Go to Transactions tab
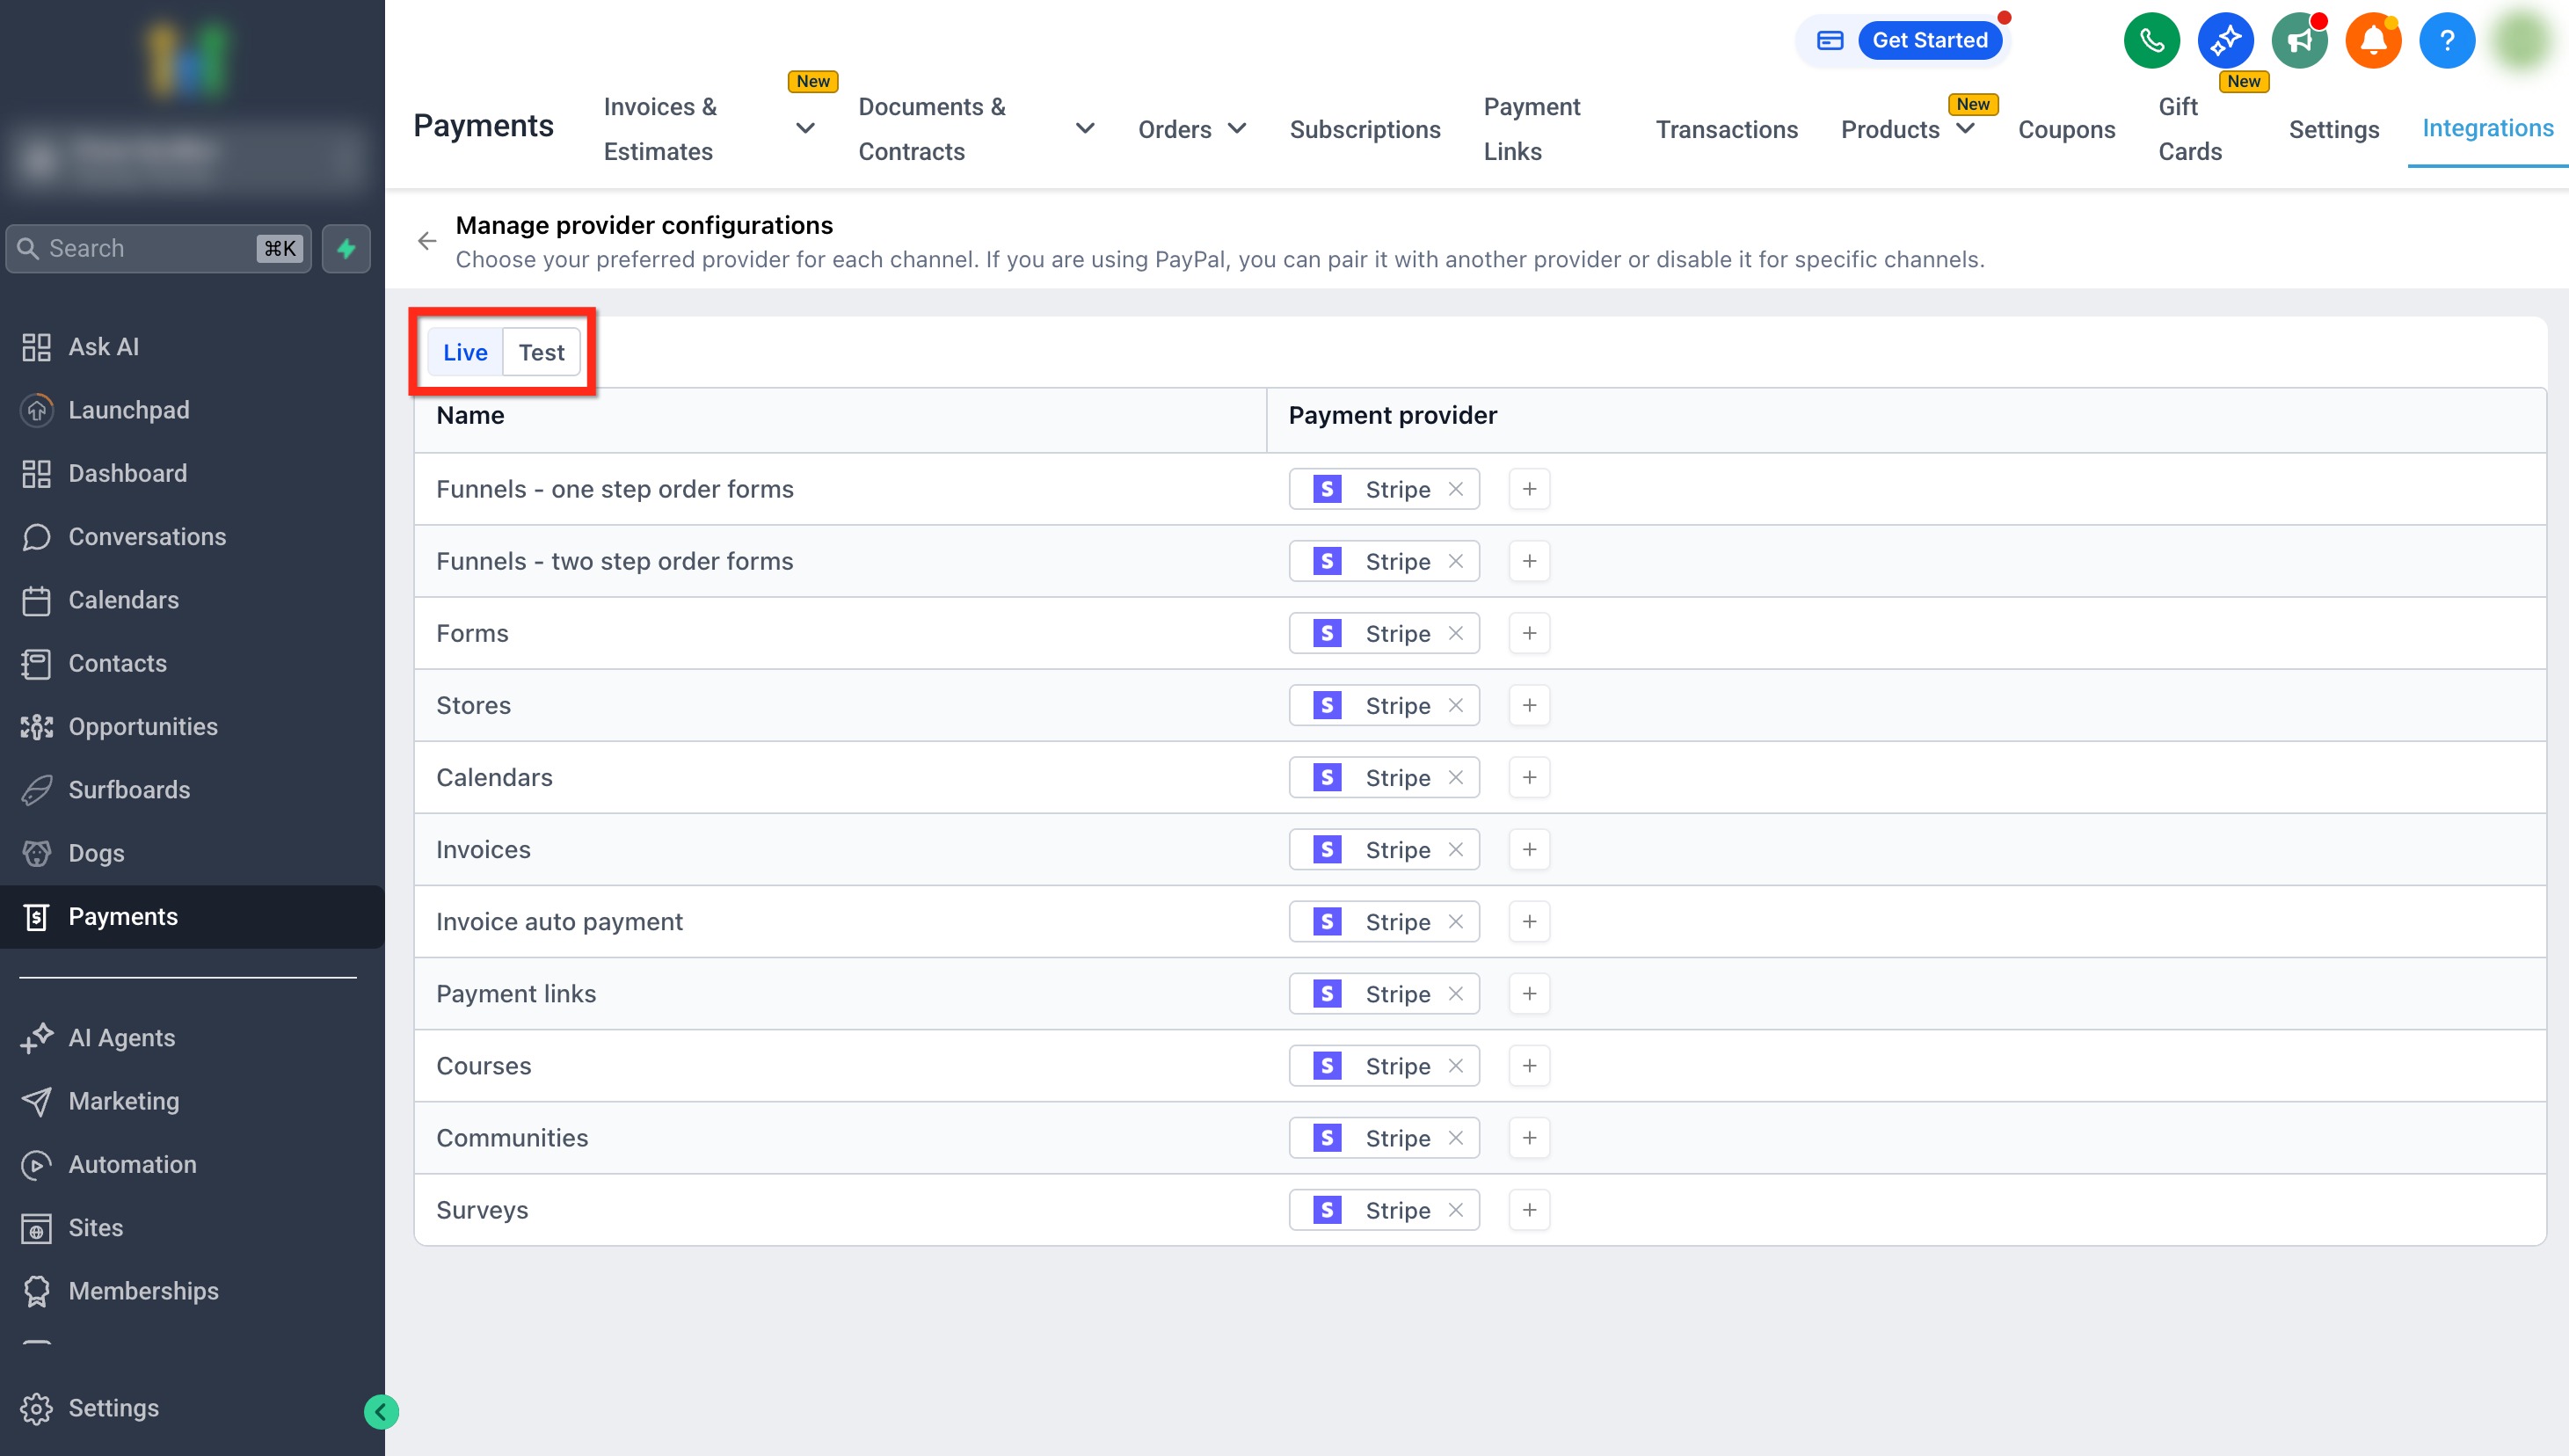Viewport: 2569px width, 1456px height. (x=1726, y=129)
